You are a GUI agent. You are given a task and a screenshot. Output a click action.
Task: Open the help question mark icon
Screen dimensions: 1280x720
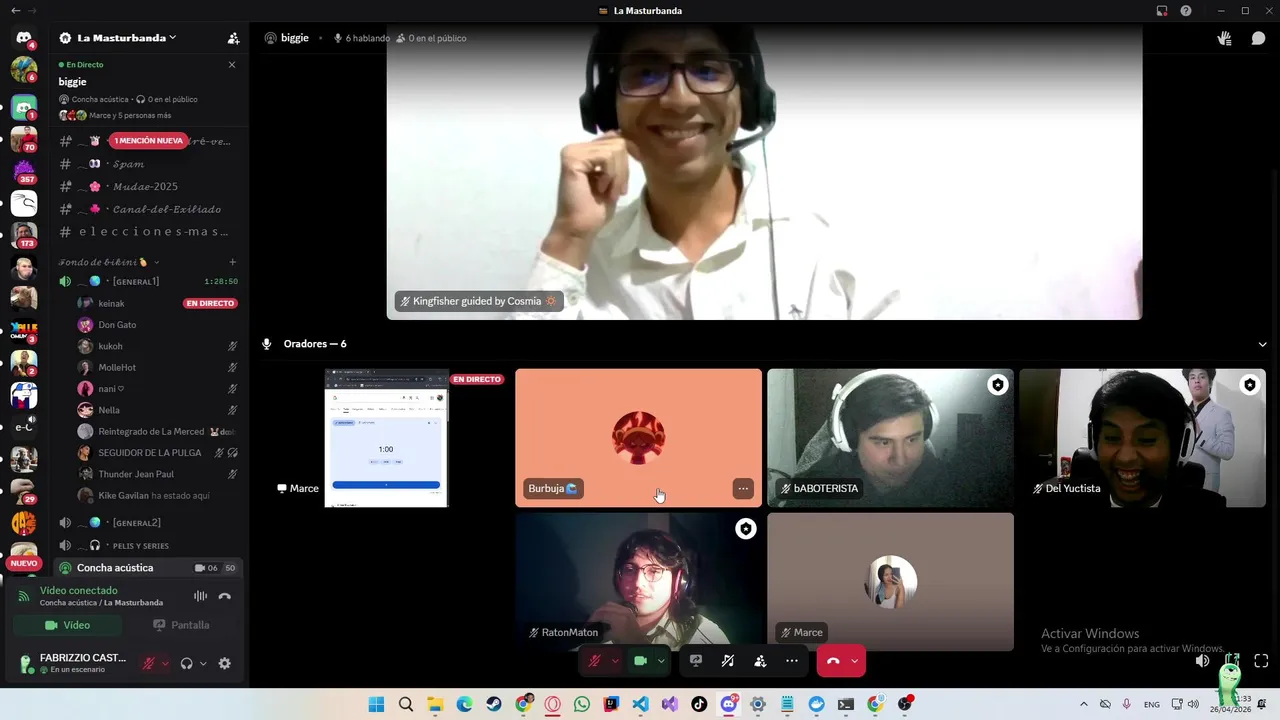tap(1186, 11)
